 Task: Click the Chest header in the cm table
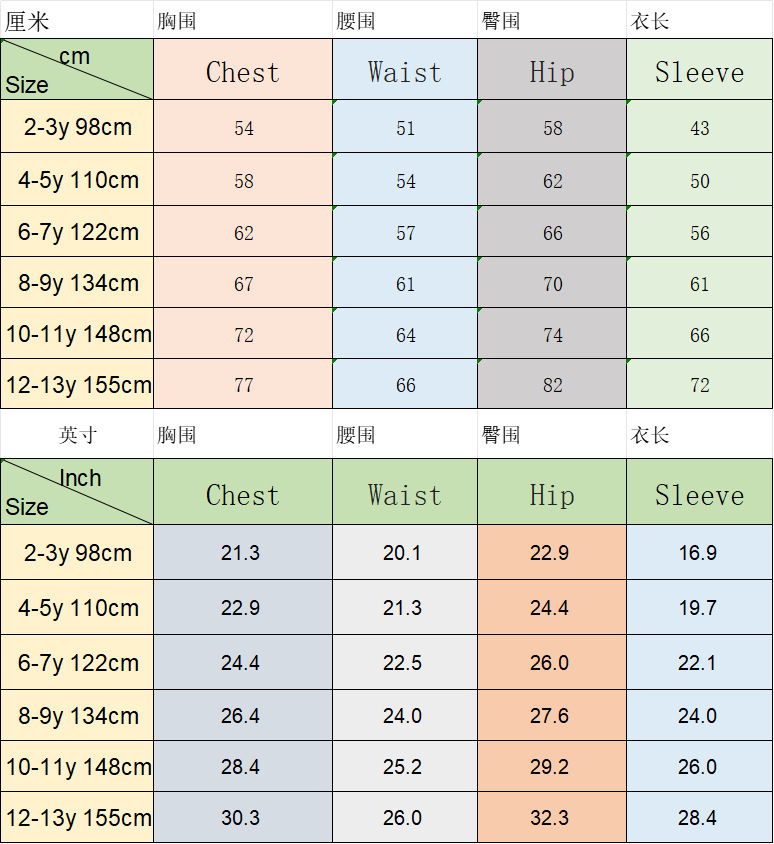tap(243, 72)
